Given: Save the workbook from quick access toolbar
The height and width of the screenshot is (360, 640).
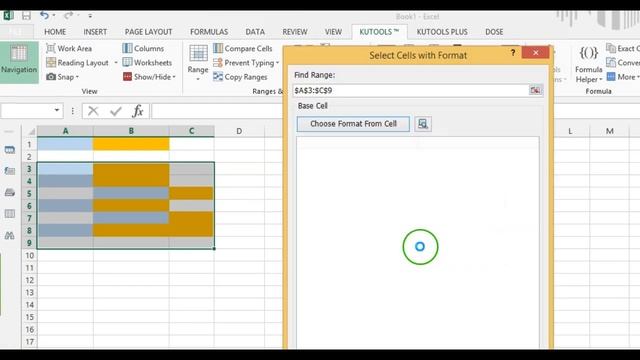Looking at the screenshot, I should pos(26,16).
